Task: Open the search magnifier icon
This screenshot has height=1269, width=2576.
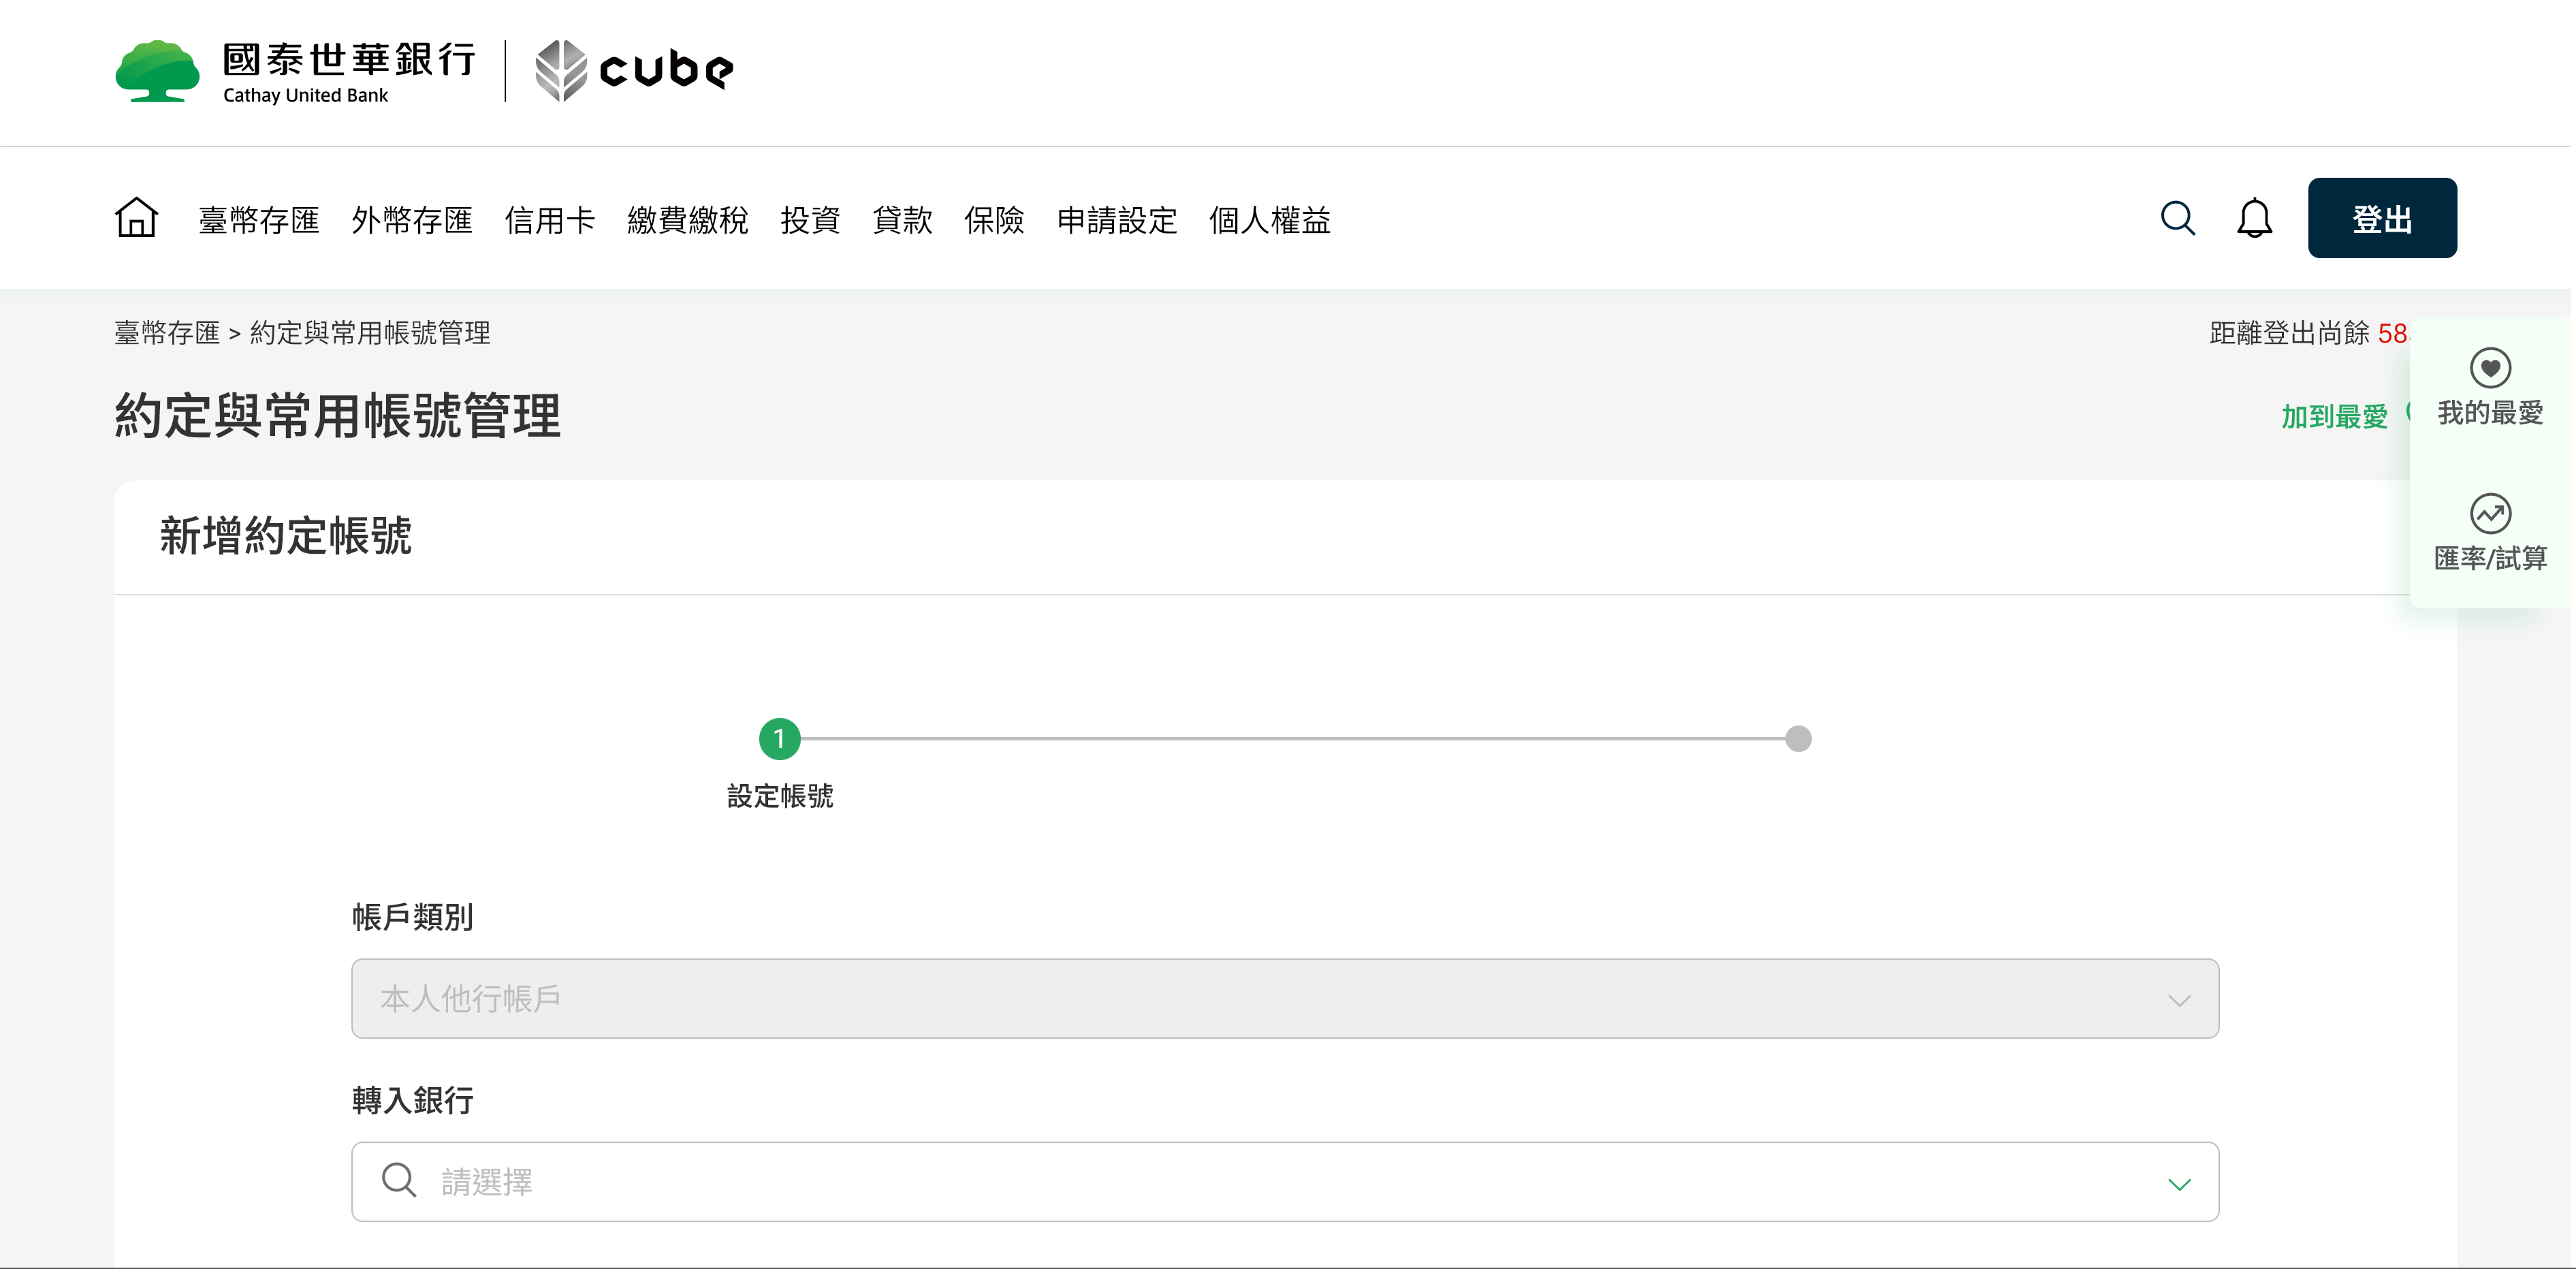Action: (2177, 218)
